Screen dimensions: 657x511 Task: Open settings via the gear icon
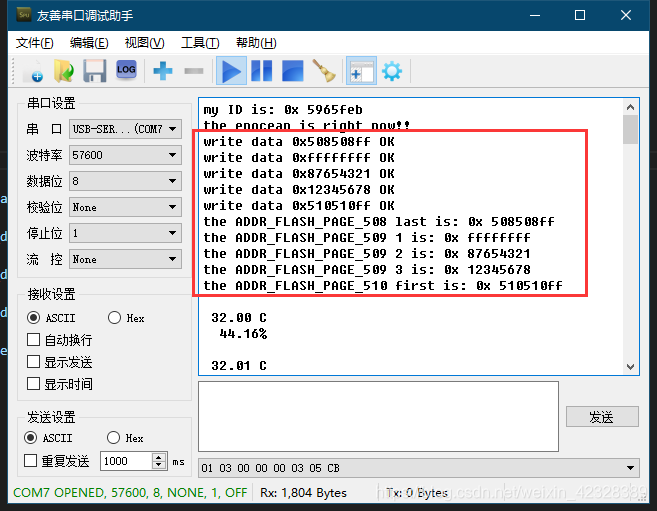point(392,71)
